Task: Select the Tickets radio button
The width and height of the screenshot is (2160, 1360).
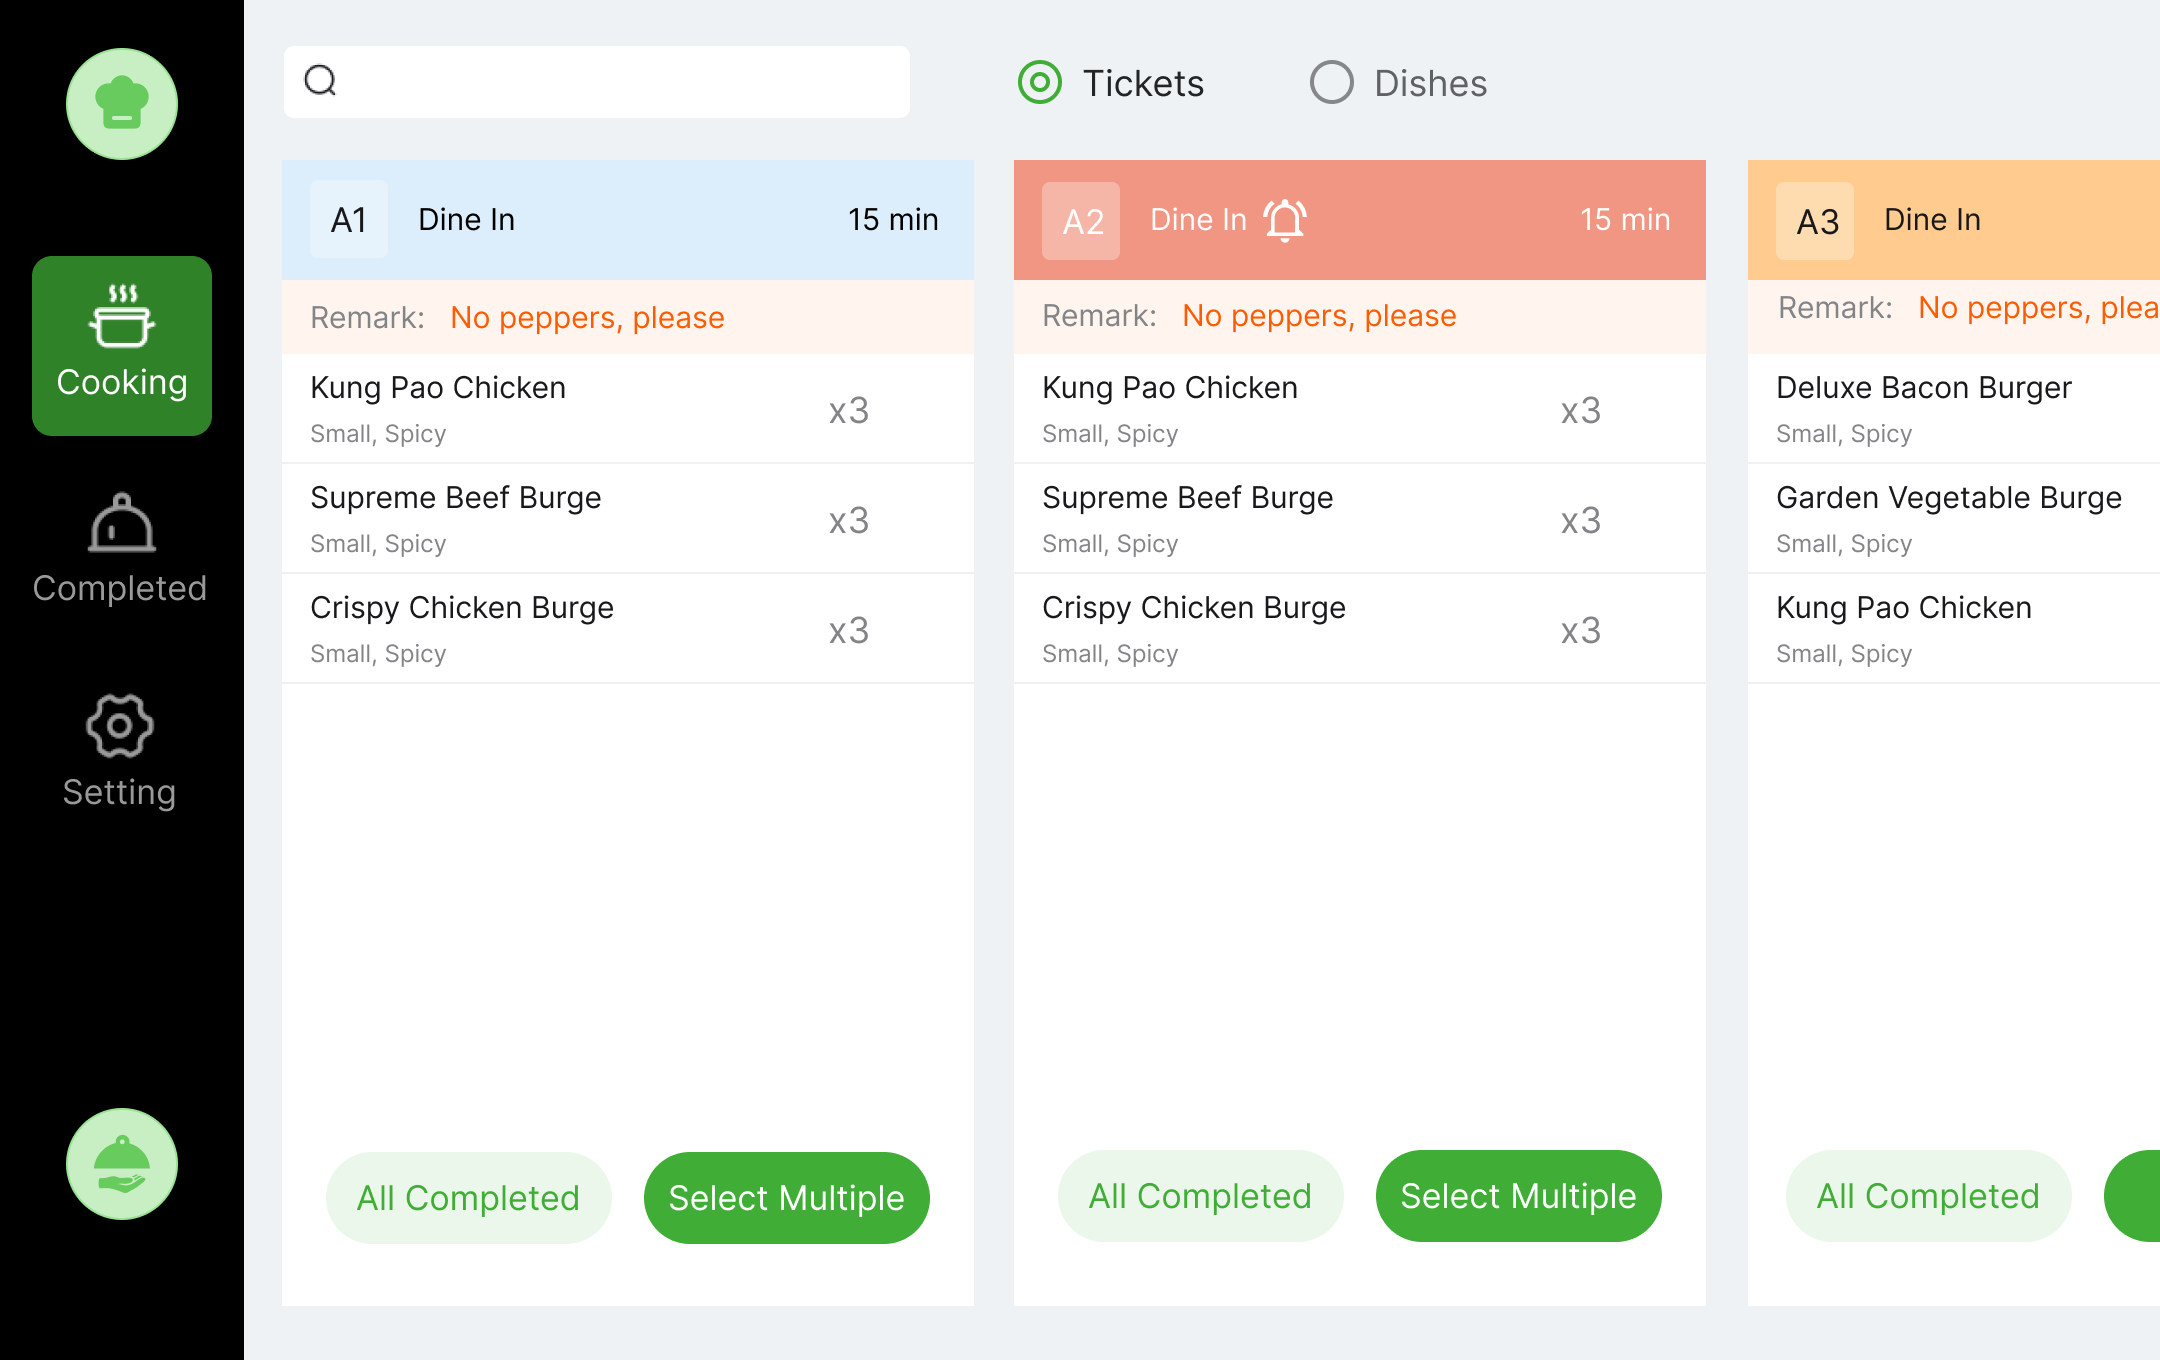Action: coord(1039,83)
